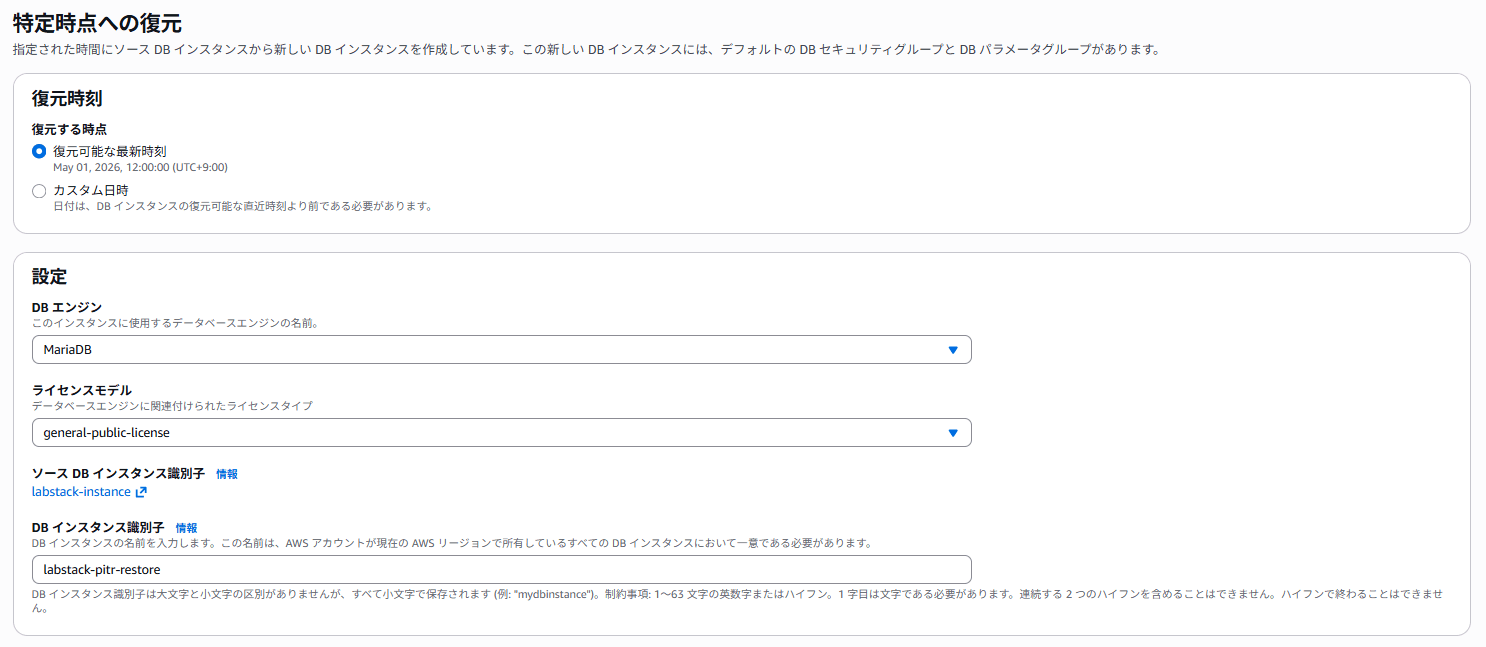Click the DB エンジン field label
This screenshot has width=1486, height=647.
(67, 307)
